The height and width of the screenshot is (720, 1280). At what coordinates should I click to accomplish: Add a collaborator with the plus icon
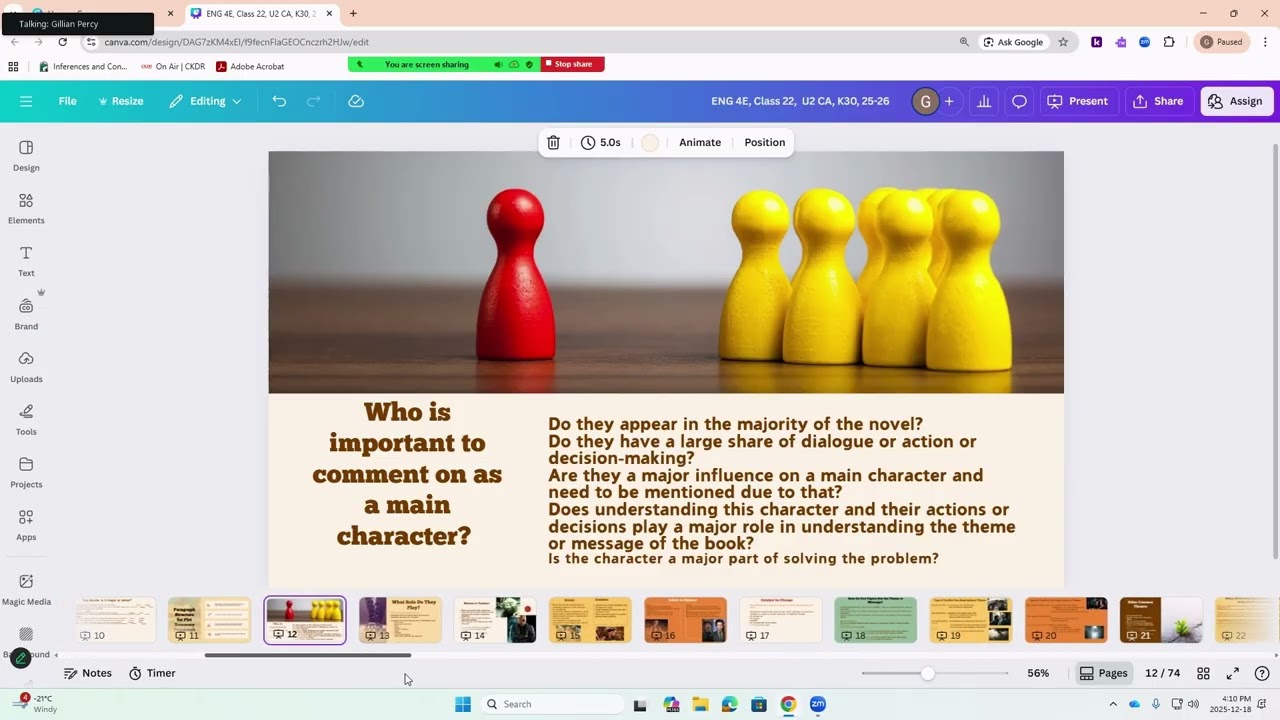coord(949,101)
